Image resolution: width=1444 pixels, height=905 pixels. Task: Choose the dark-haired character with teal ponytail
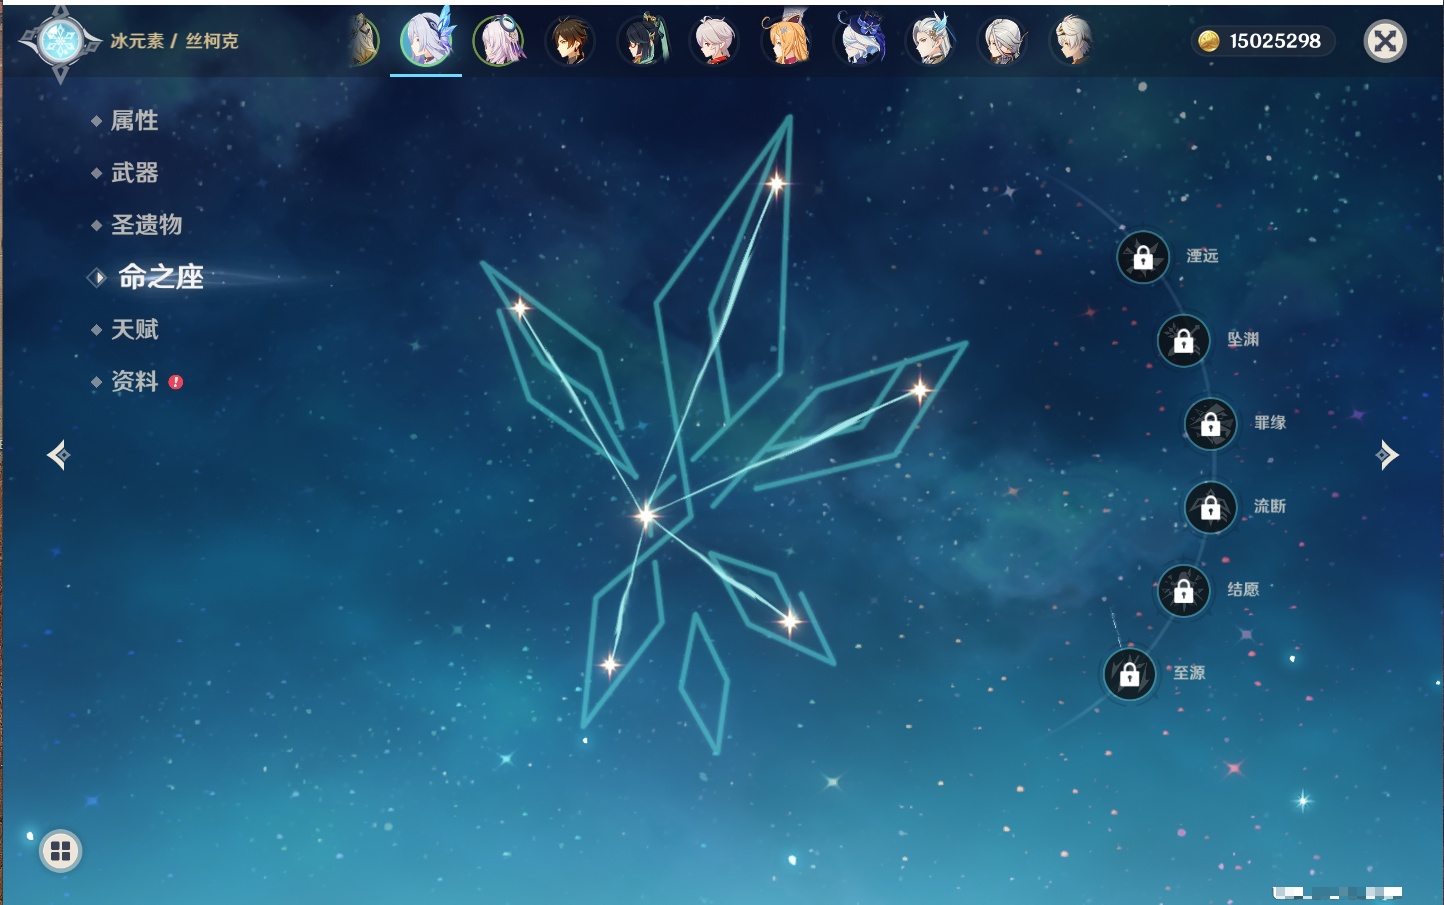click(643, 41)
